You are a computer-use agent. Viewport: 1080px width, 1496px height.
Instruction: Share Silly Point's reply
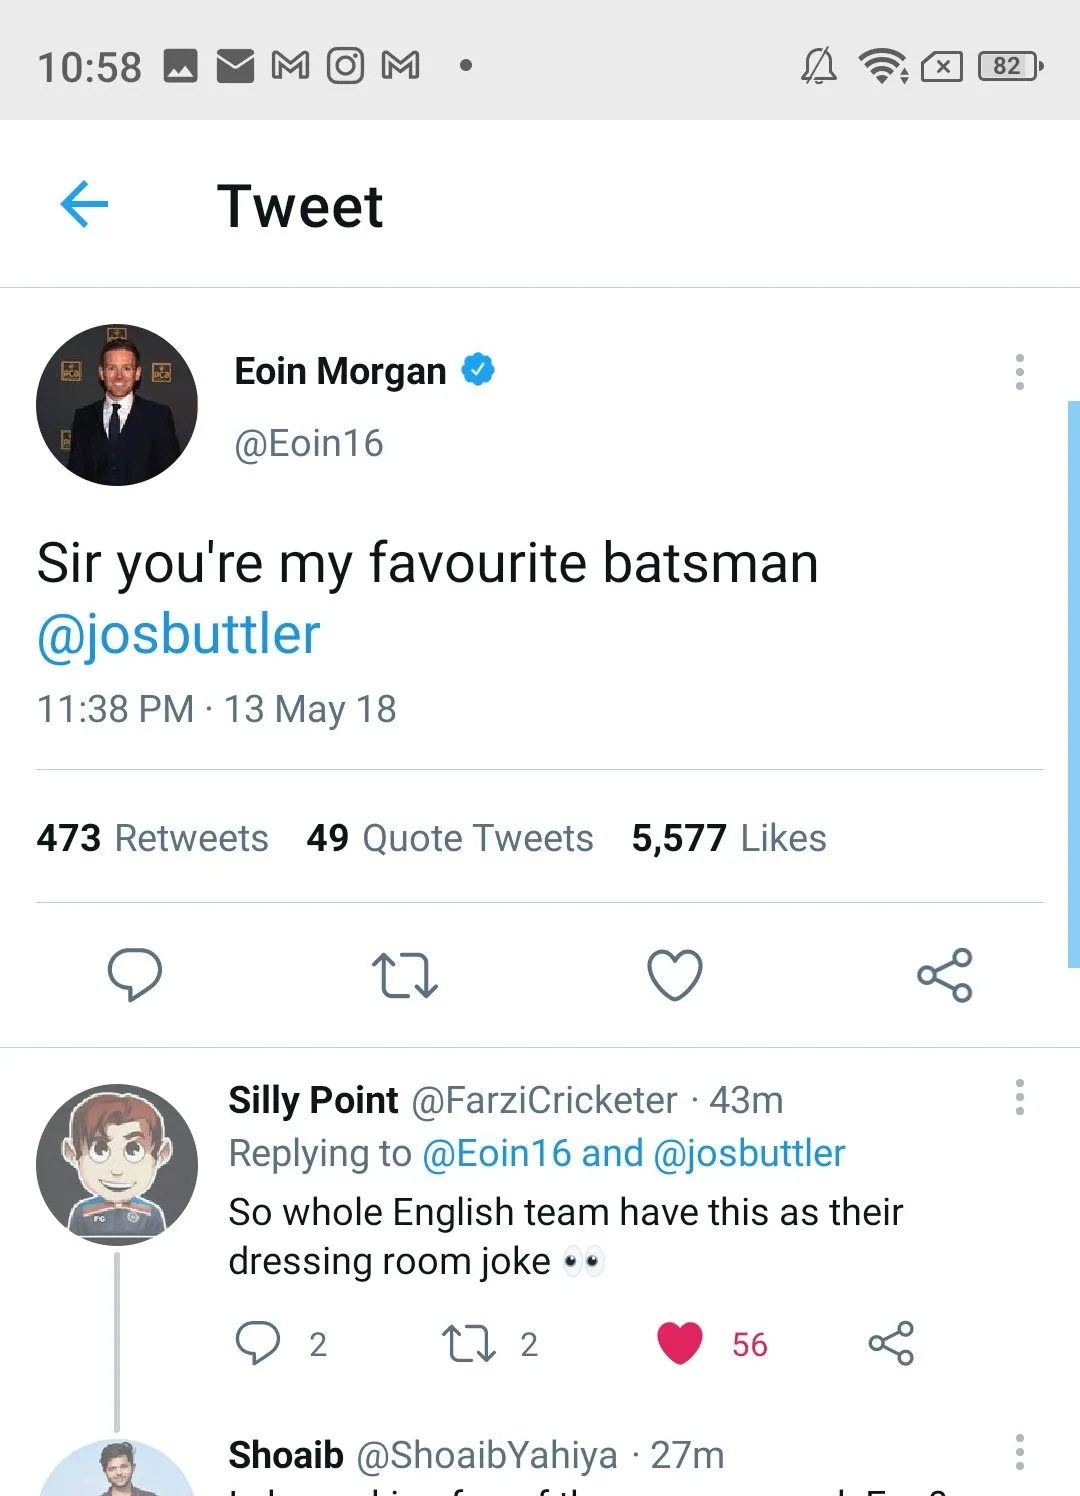tap(891, 1343)
